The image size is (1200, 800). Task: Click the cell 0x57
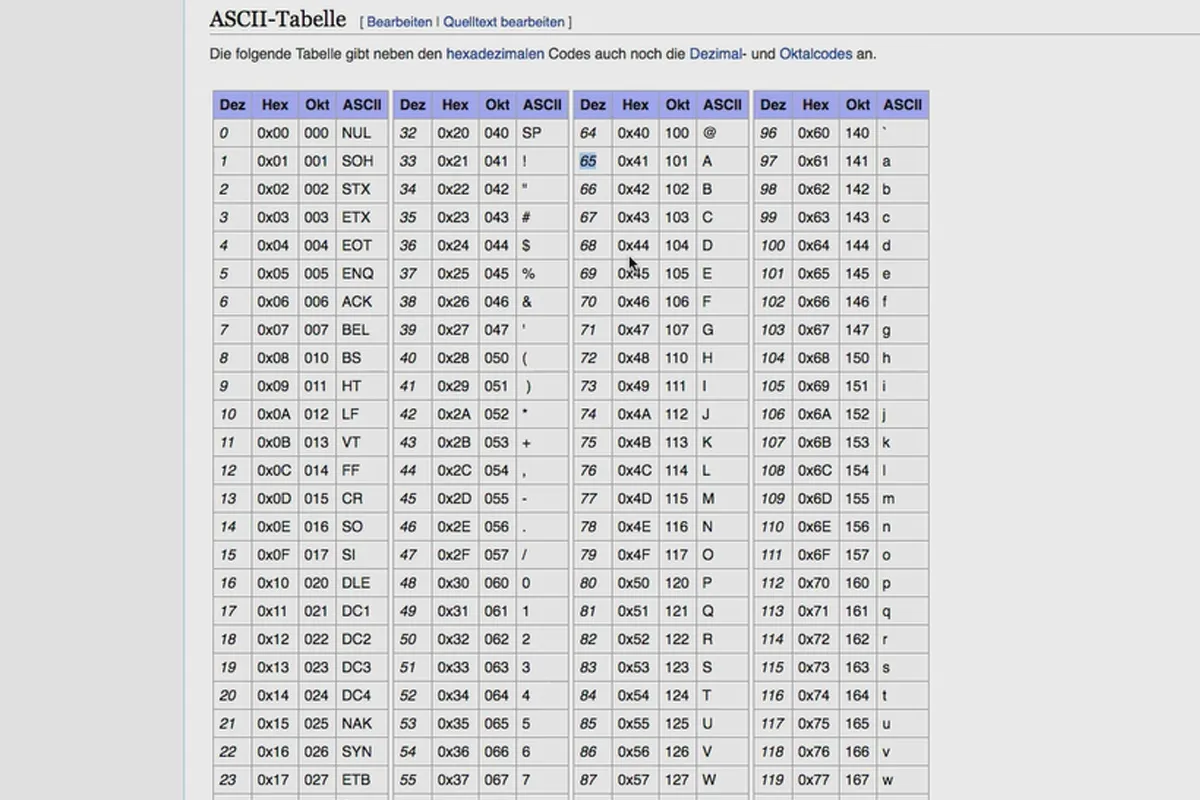634,779
